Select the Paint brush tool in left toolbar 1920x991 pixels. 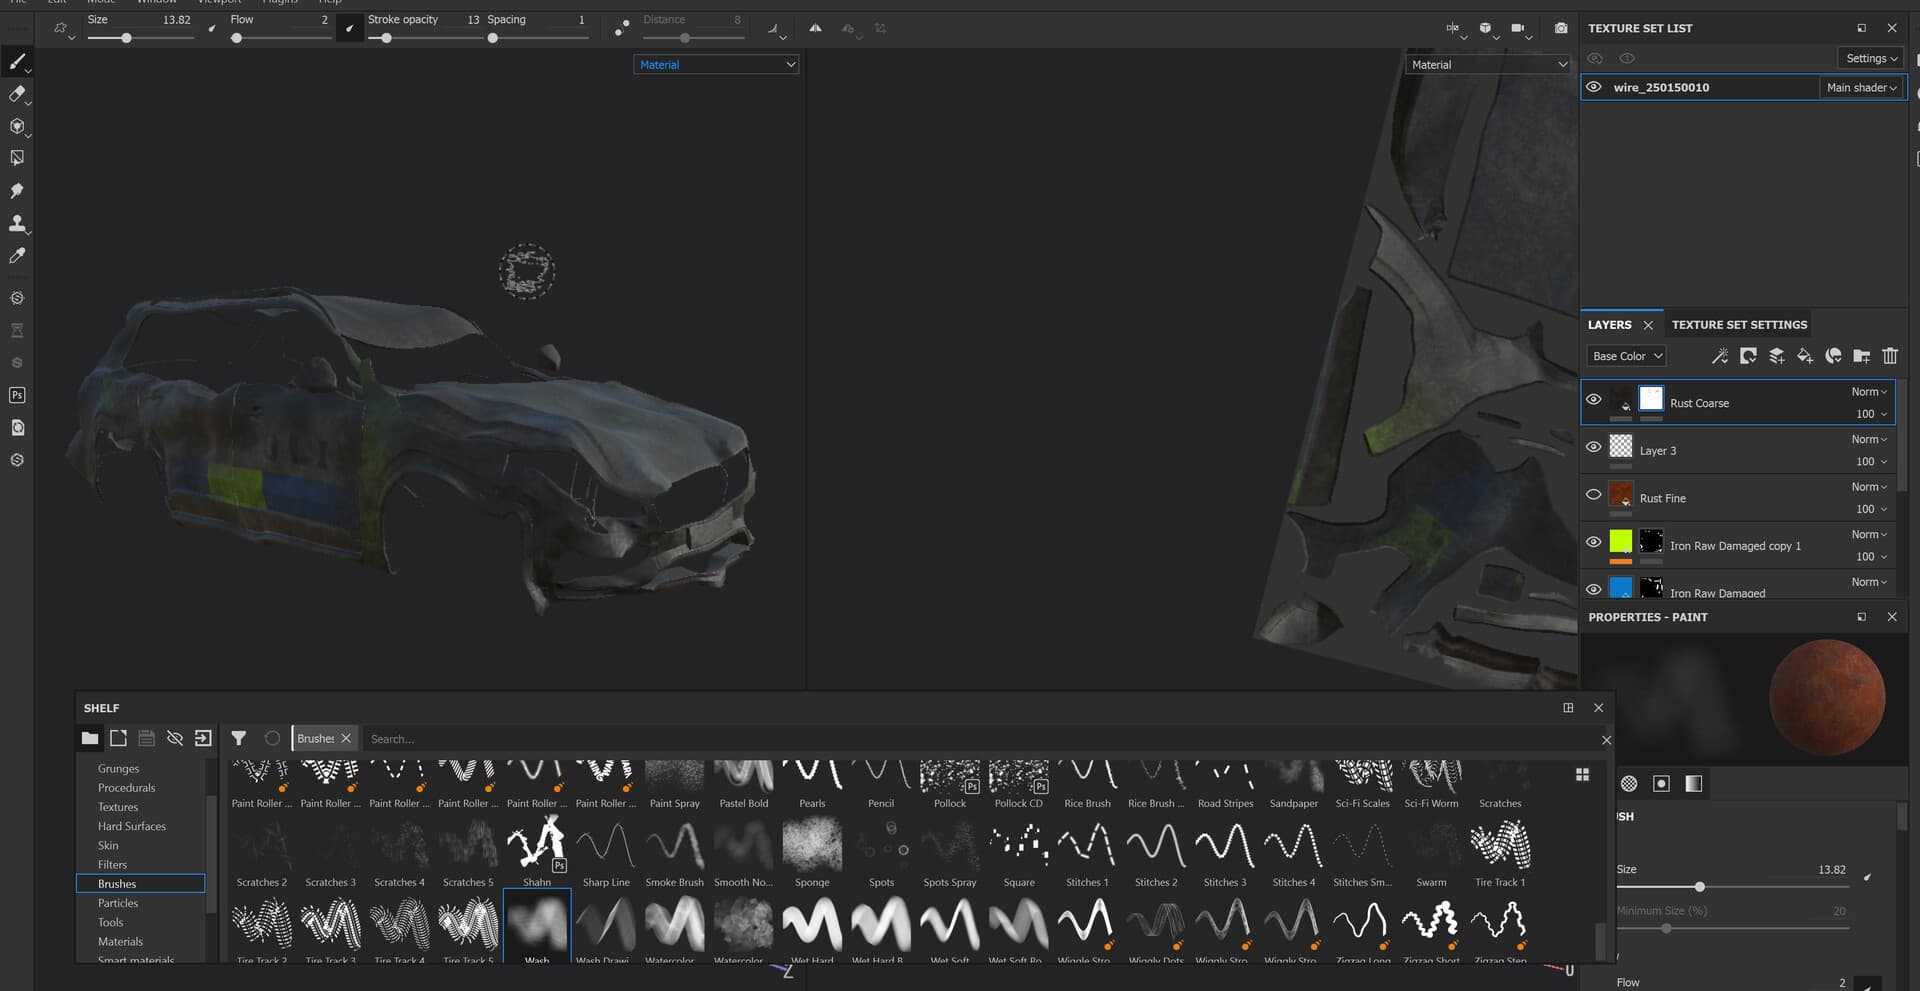[x=17, y=62]
